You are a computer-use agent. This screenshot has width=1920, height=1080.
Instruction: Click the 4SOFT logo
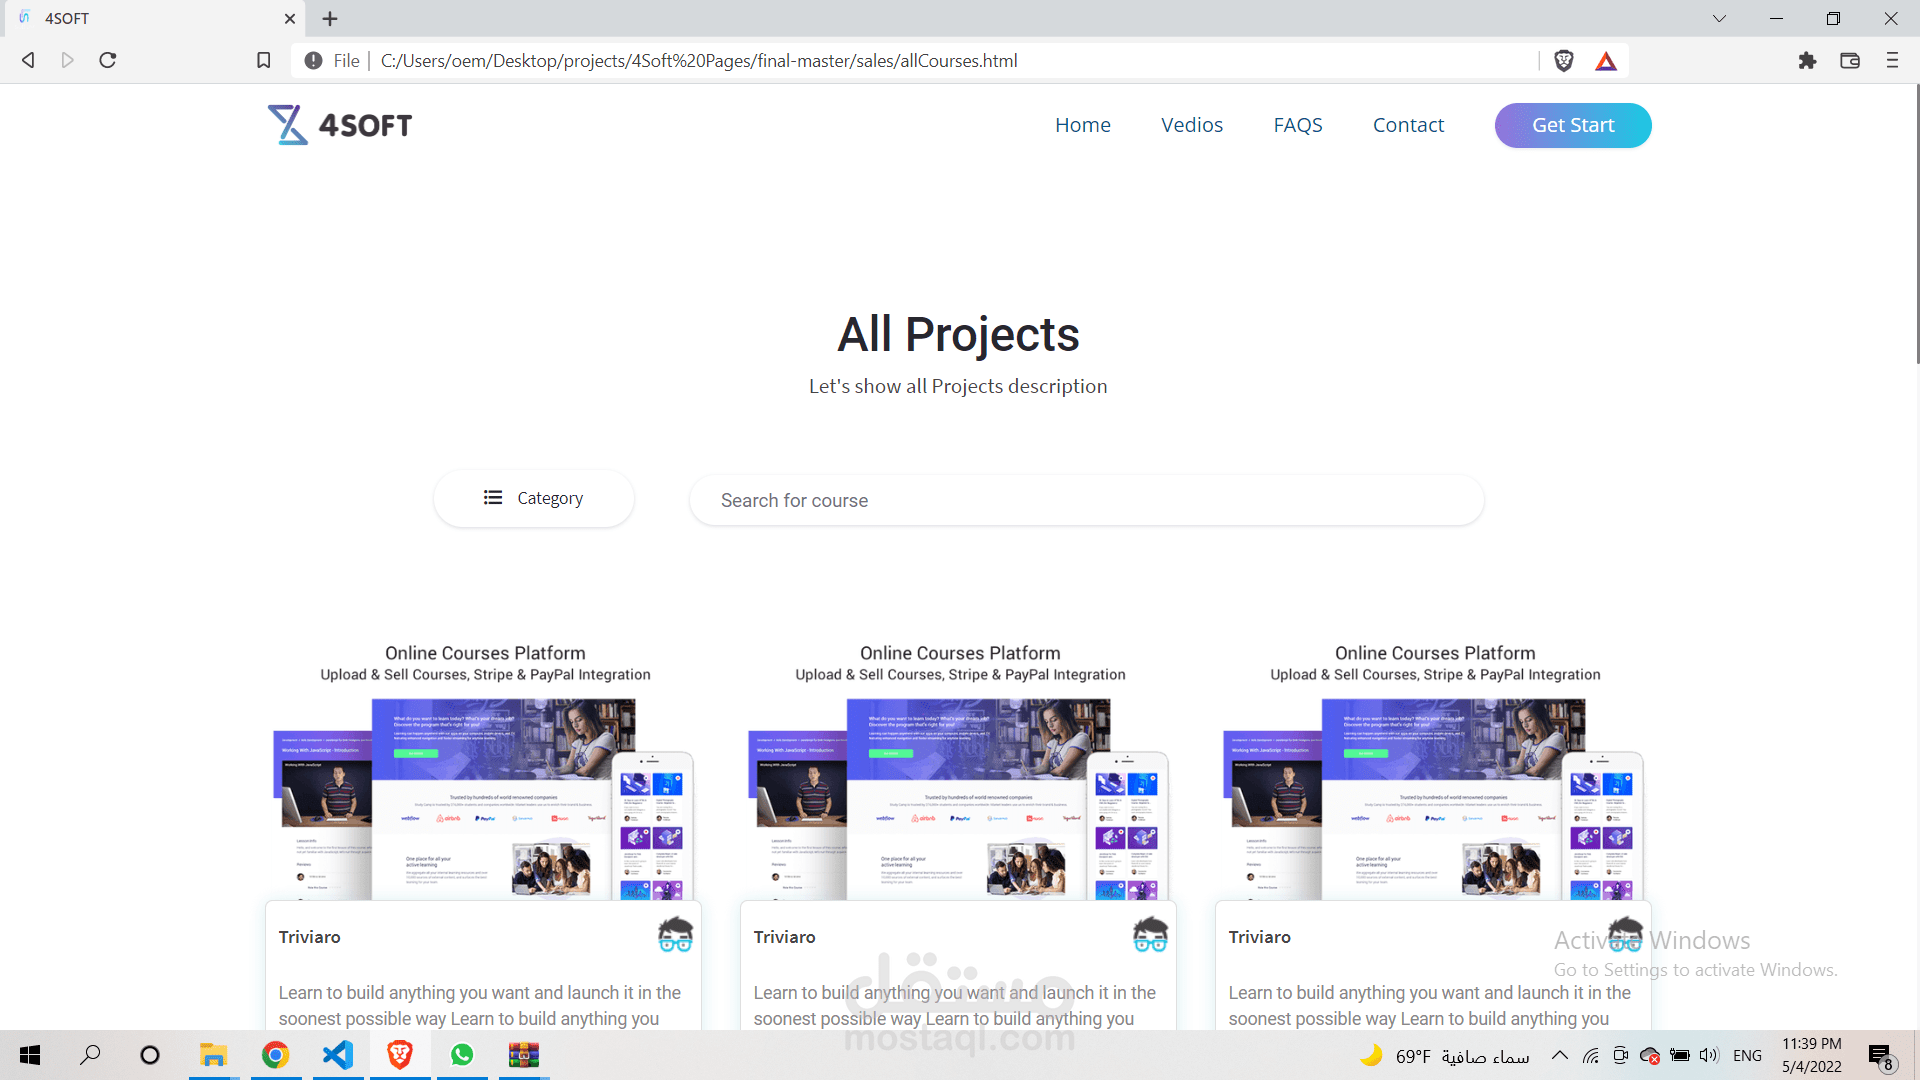pyautogui.click(x=340, y=125)
